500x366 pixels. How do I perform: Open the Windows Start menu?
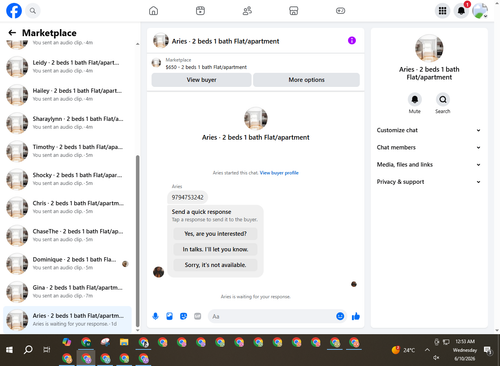coord(9,350)
